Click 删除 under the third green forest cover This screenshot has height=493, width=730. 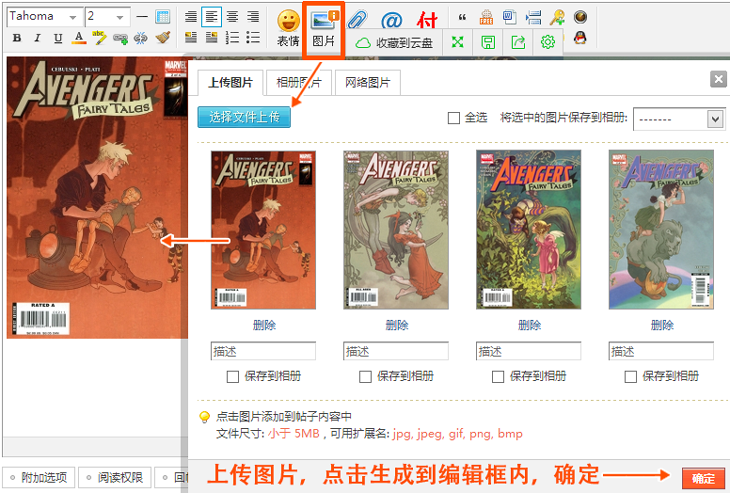click(x=529, y=325)
